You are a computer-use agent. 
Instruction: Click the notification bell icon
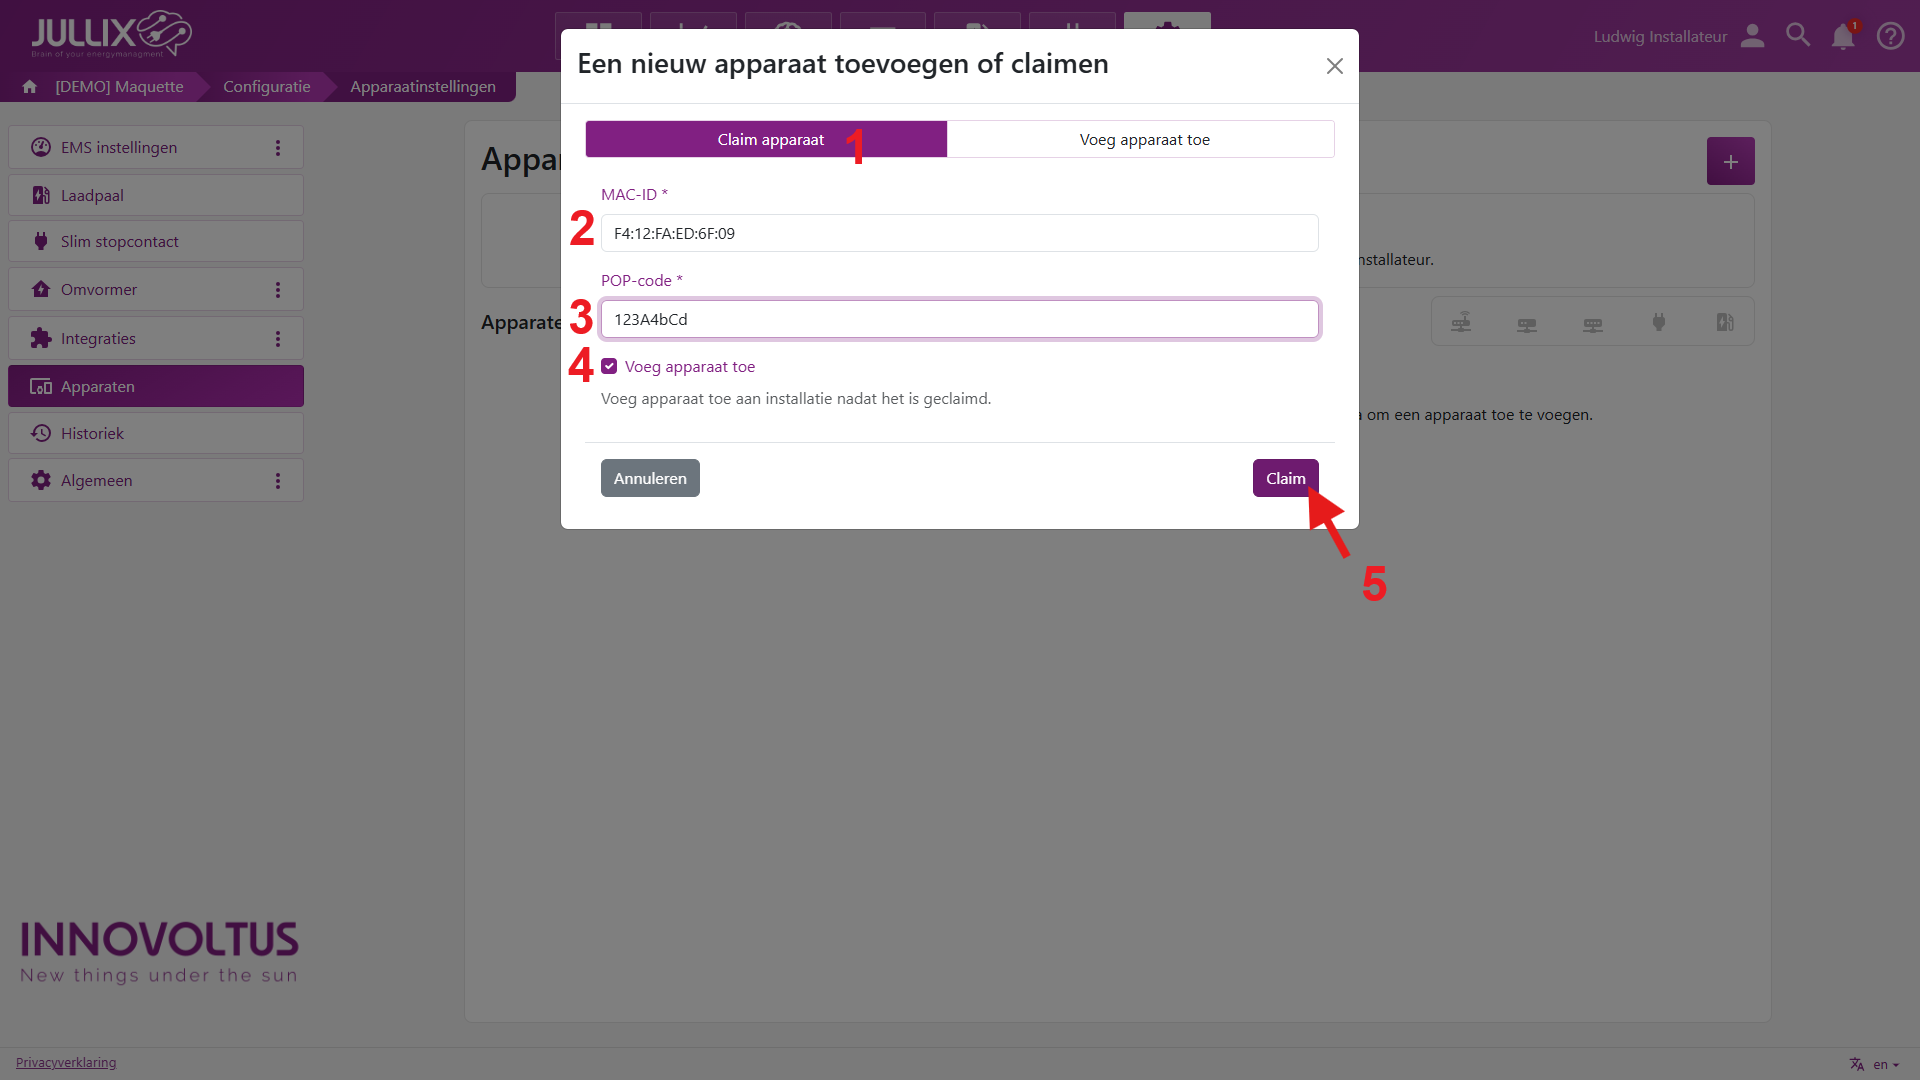click(x=1842, y=37)
